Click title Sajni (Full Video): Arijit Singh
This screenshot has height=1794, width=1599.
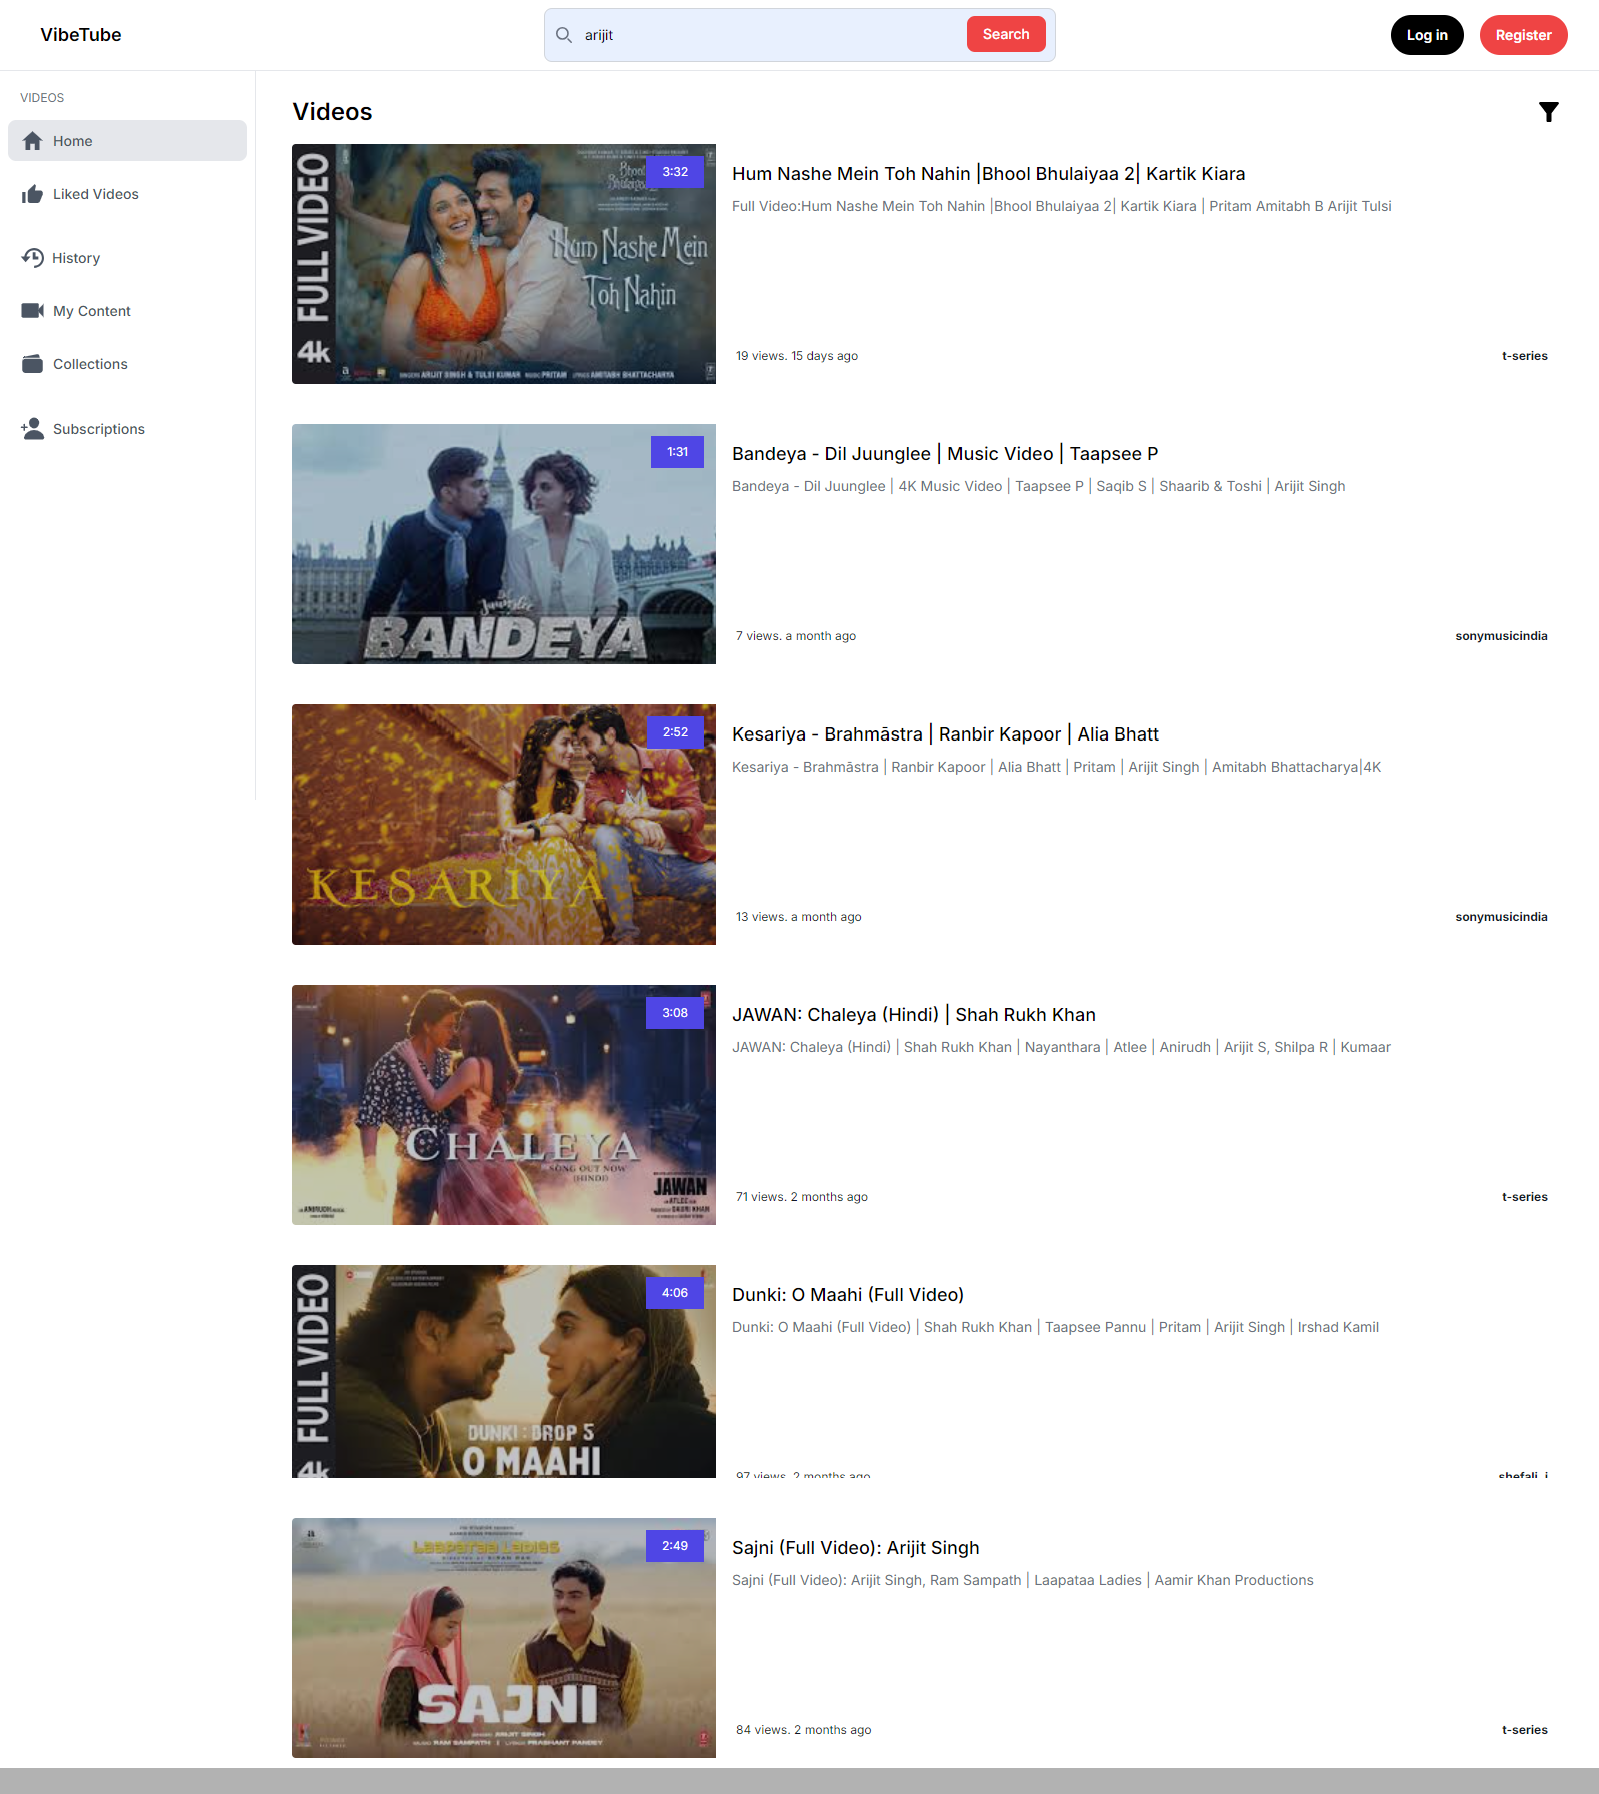tap(856, 1548)
